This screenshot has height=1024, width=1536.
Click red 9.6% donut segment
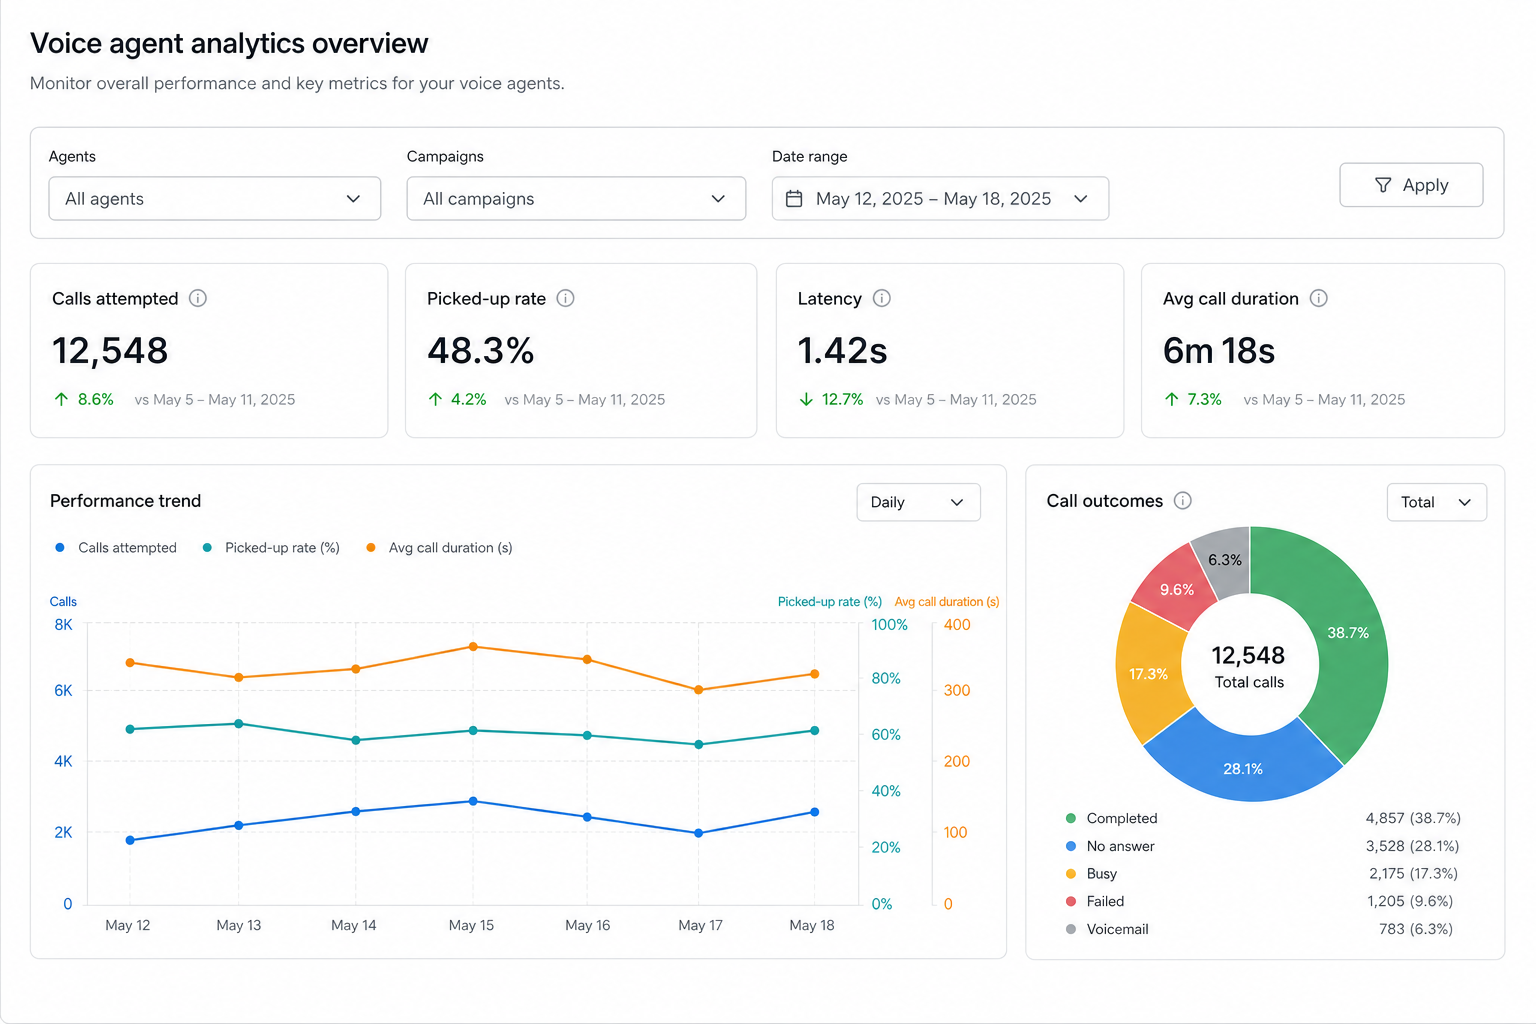pyautogui.click(x=1177, y=590)
